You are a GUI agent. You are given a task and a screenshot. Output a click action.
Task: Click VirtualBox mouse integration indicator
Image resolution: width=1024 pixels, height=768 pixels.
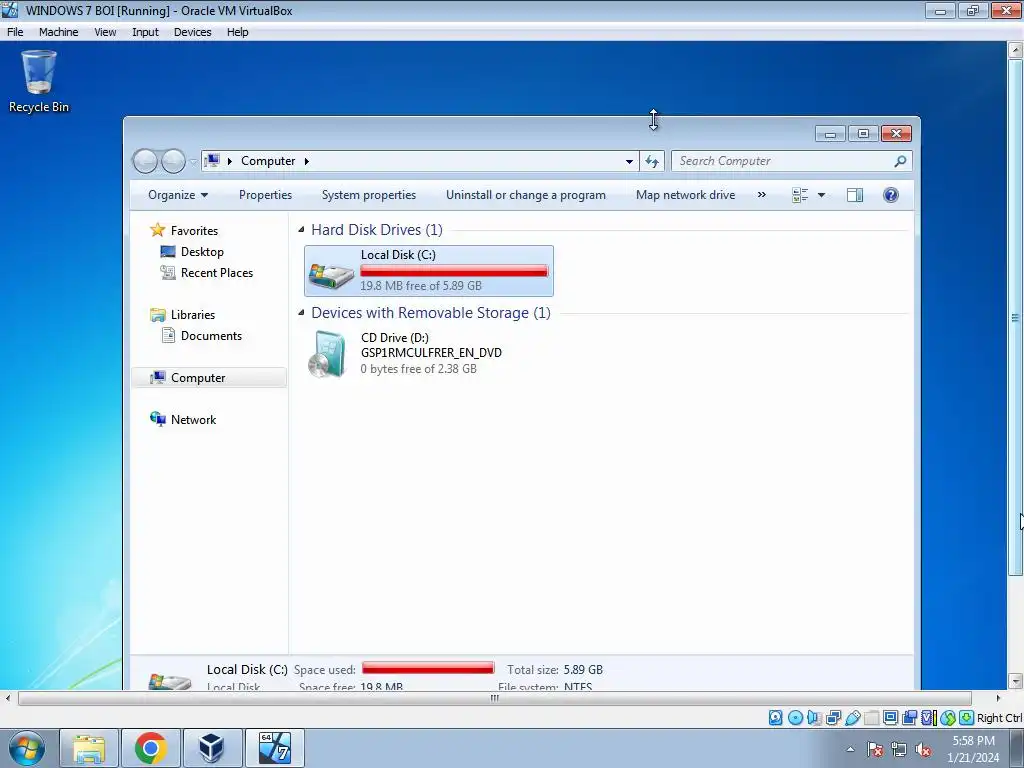coord(948,718)
